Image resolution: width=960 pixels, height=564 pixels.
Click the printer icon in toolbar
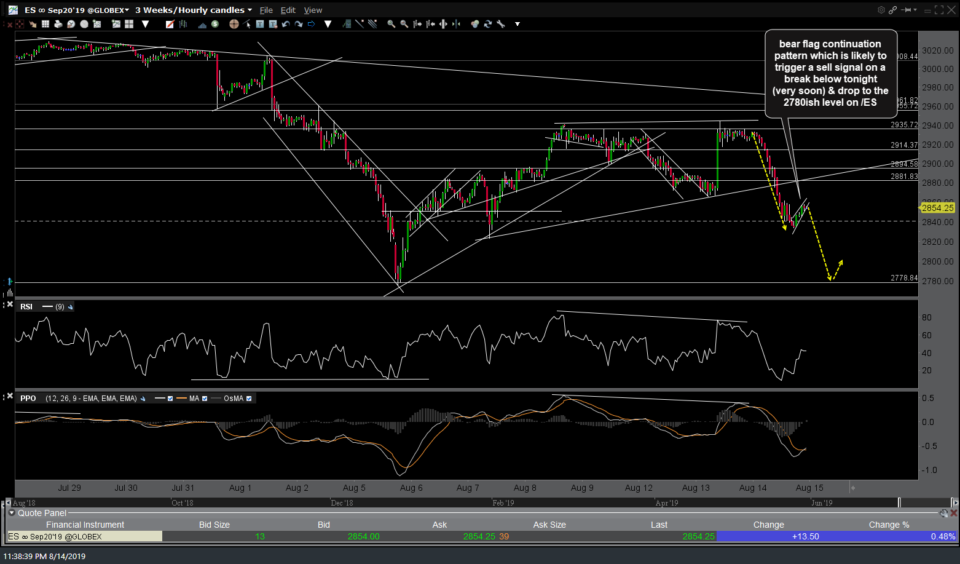click(58, 24)
